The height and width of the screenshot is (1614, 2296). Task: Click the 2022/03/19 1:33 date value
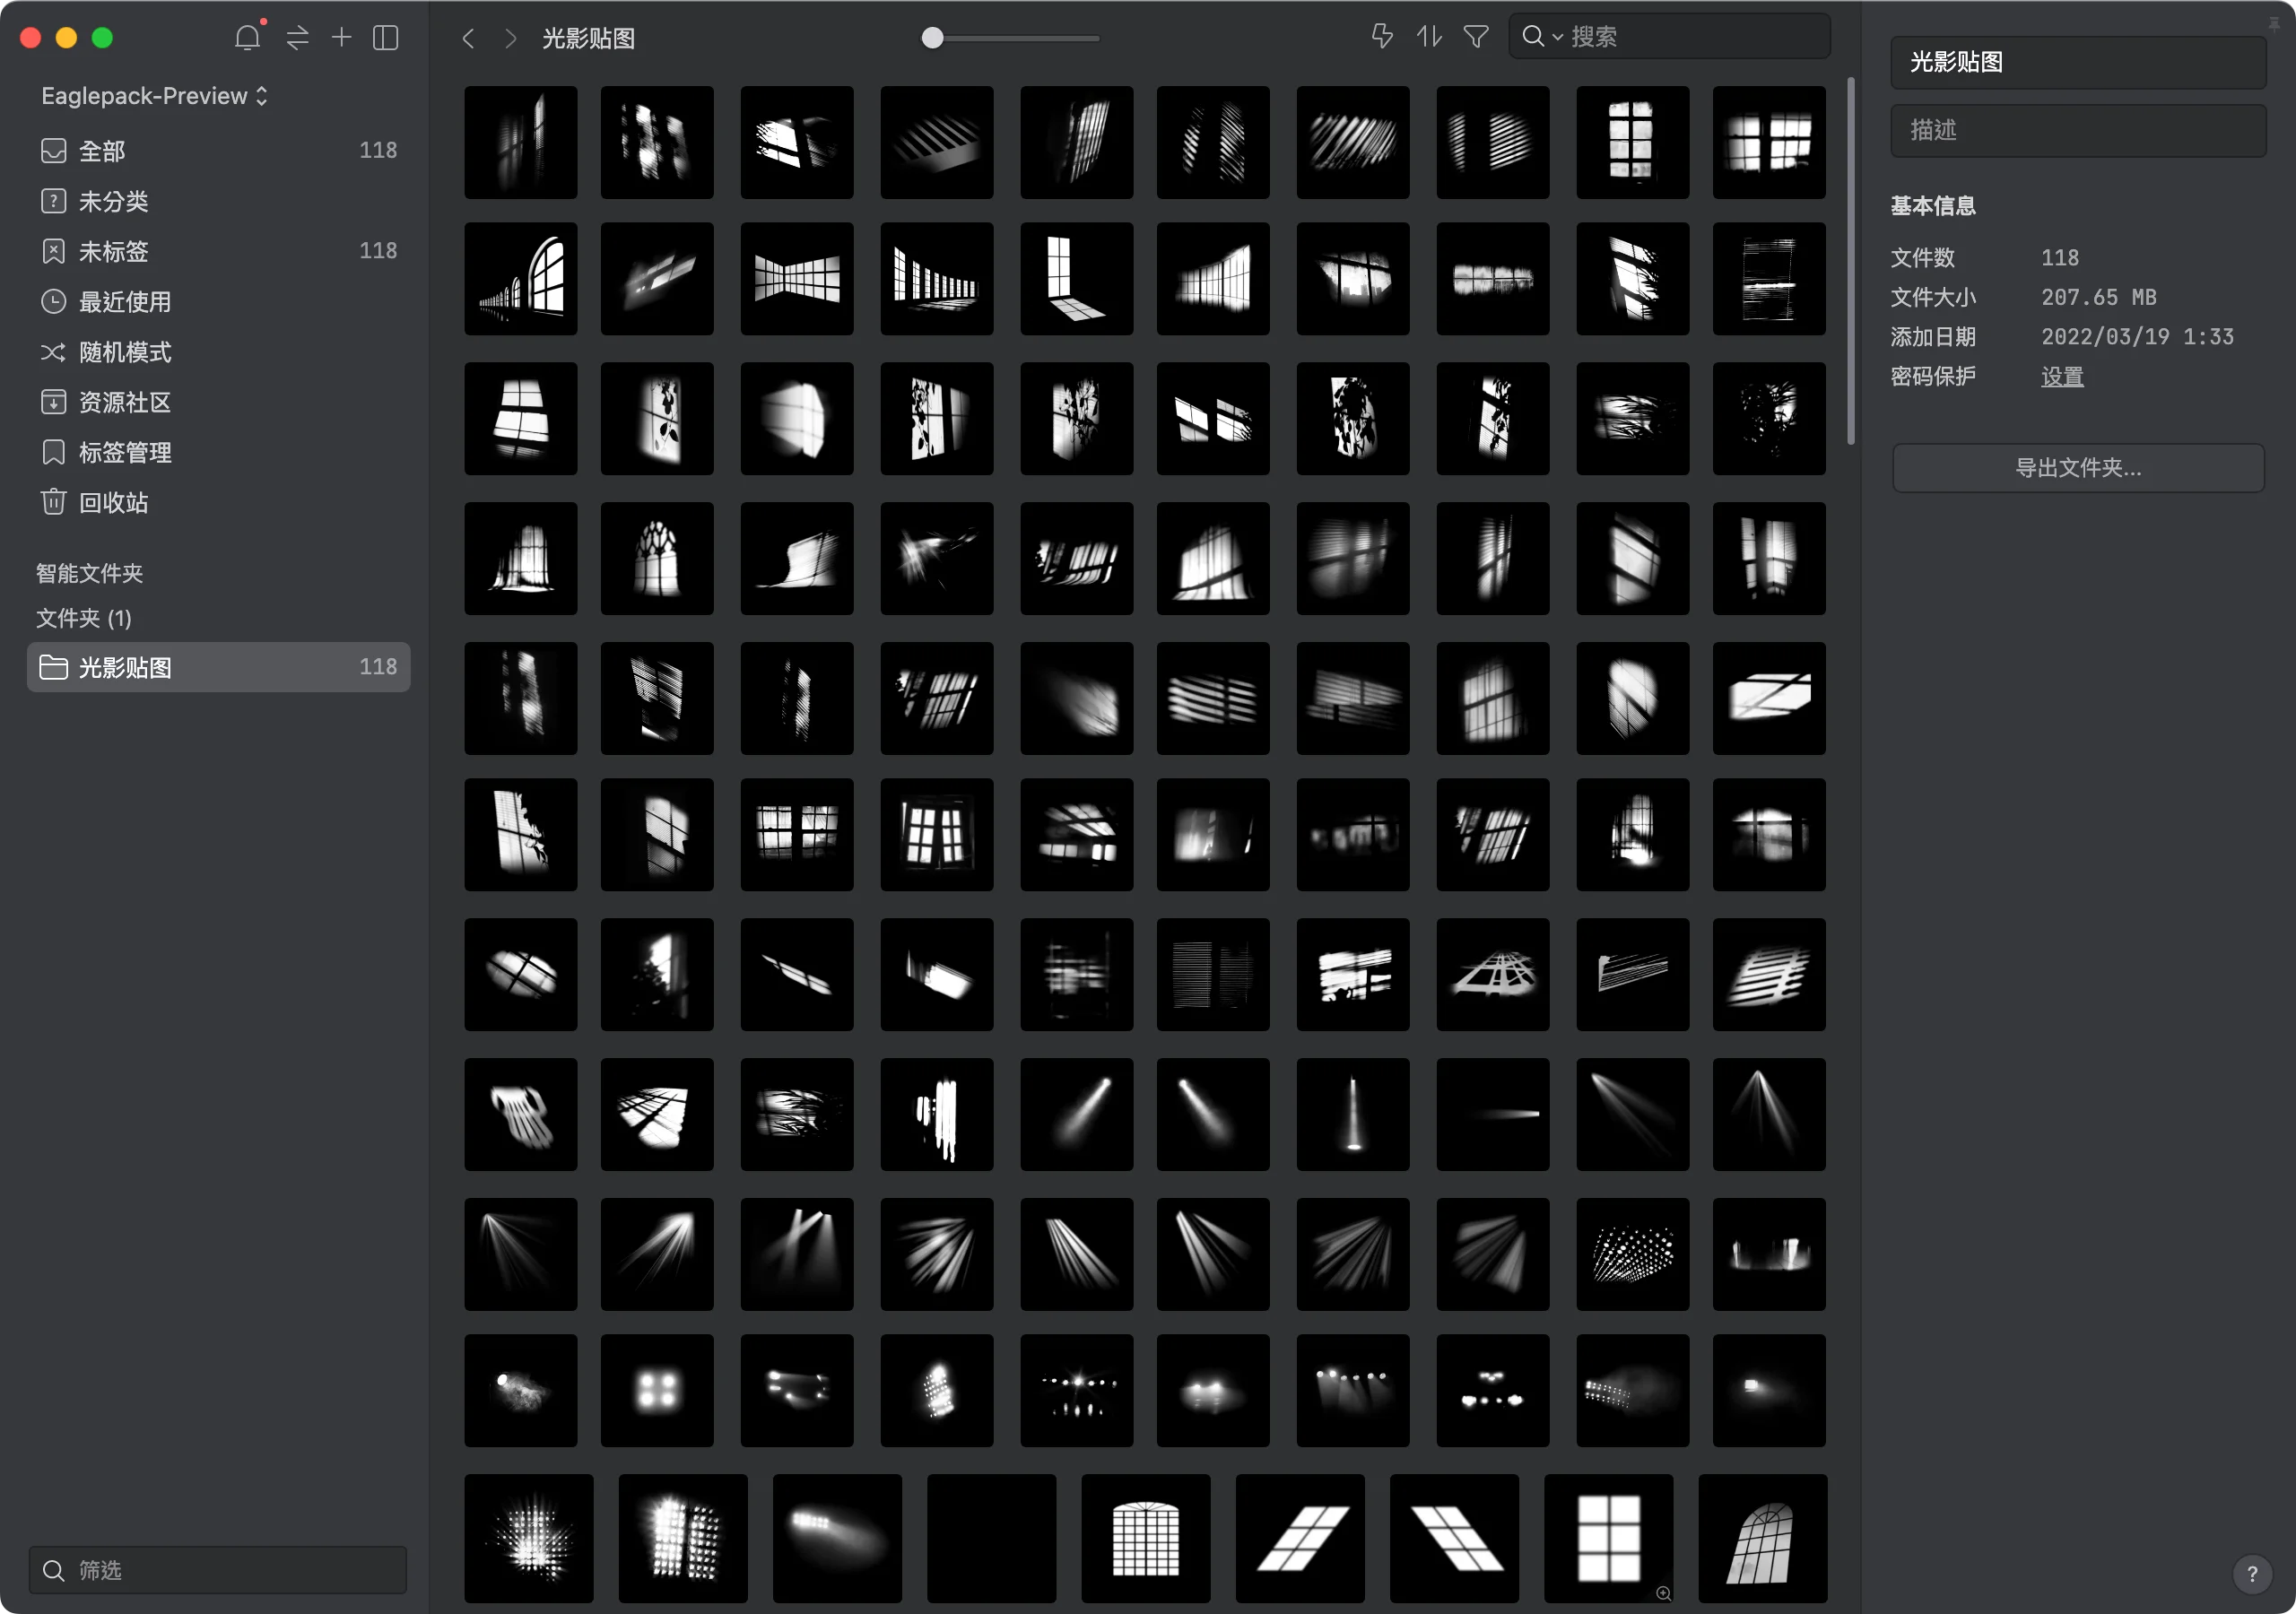click(x=2137, y=337)
